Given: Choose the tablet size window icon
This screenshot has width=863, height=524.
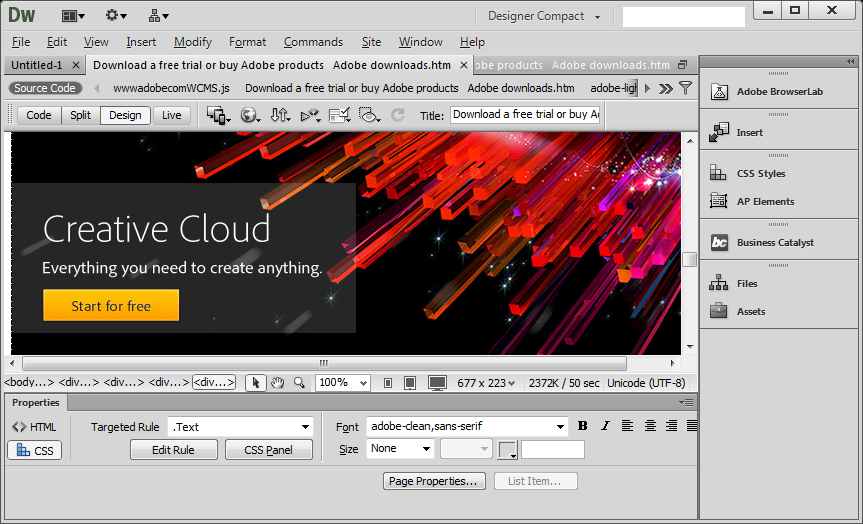Looking at the screenshot, I should (x=410, y=383).
